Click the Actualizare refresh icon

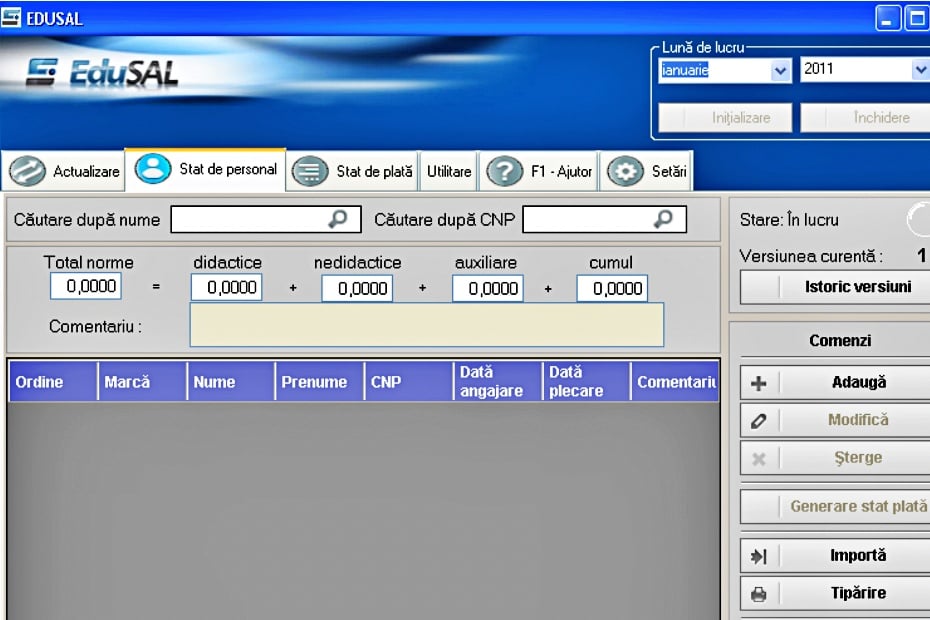click(x=27, y=171)
